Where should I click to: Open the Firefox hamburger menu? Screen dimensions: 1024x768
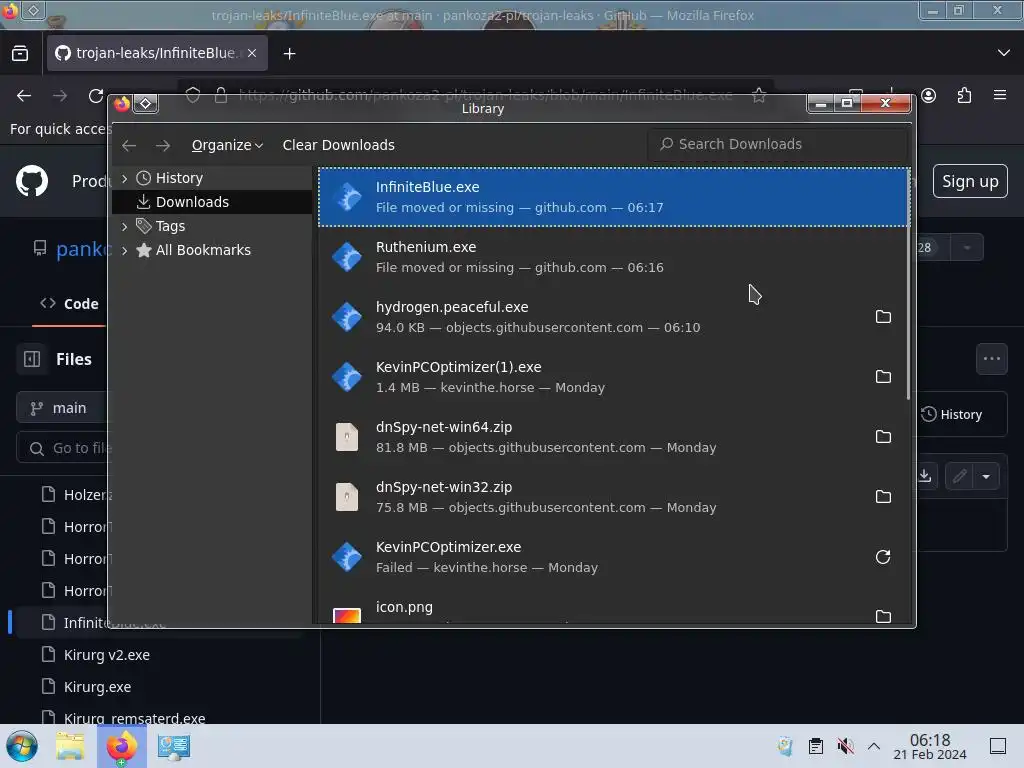tap(1000, 95)
